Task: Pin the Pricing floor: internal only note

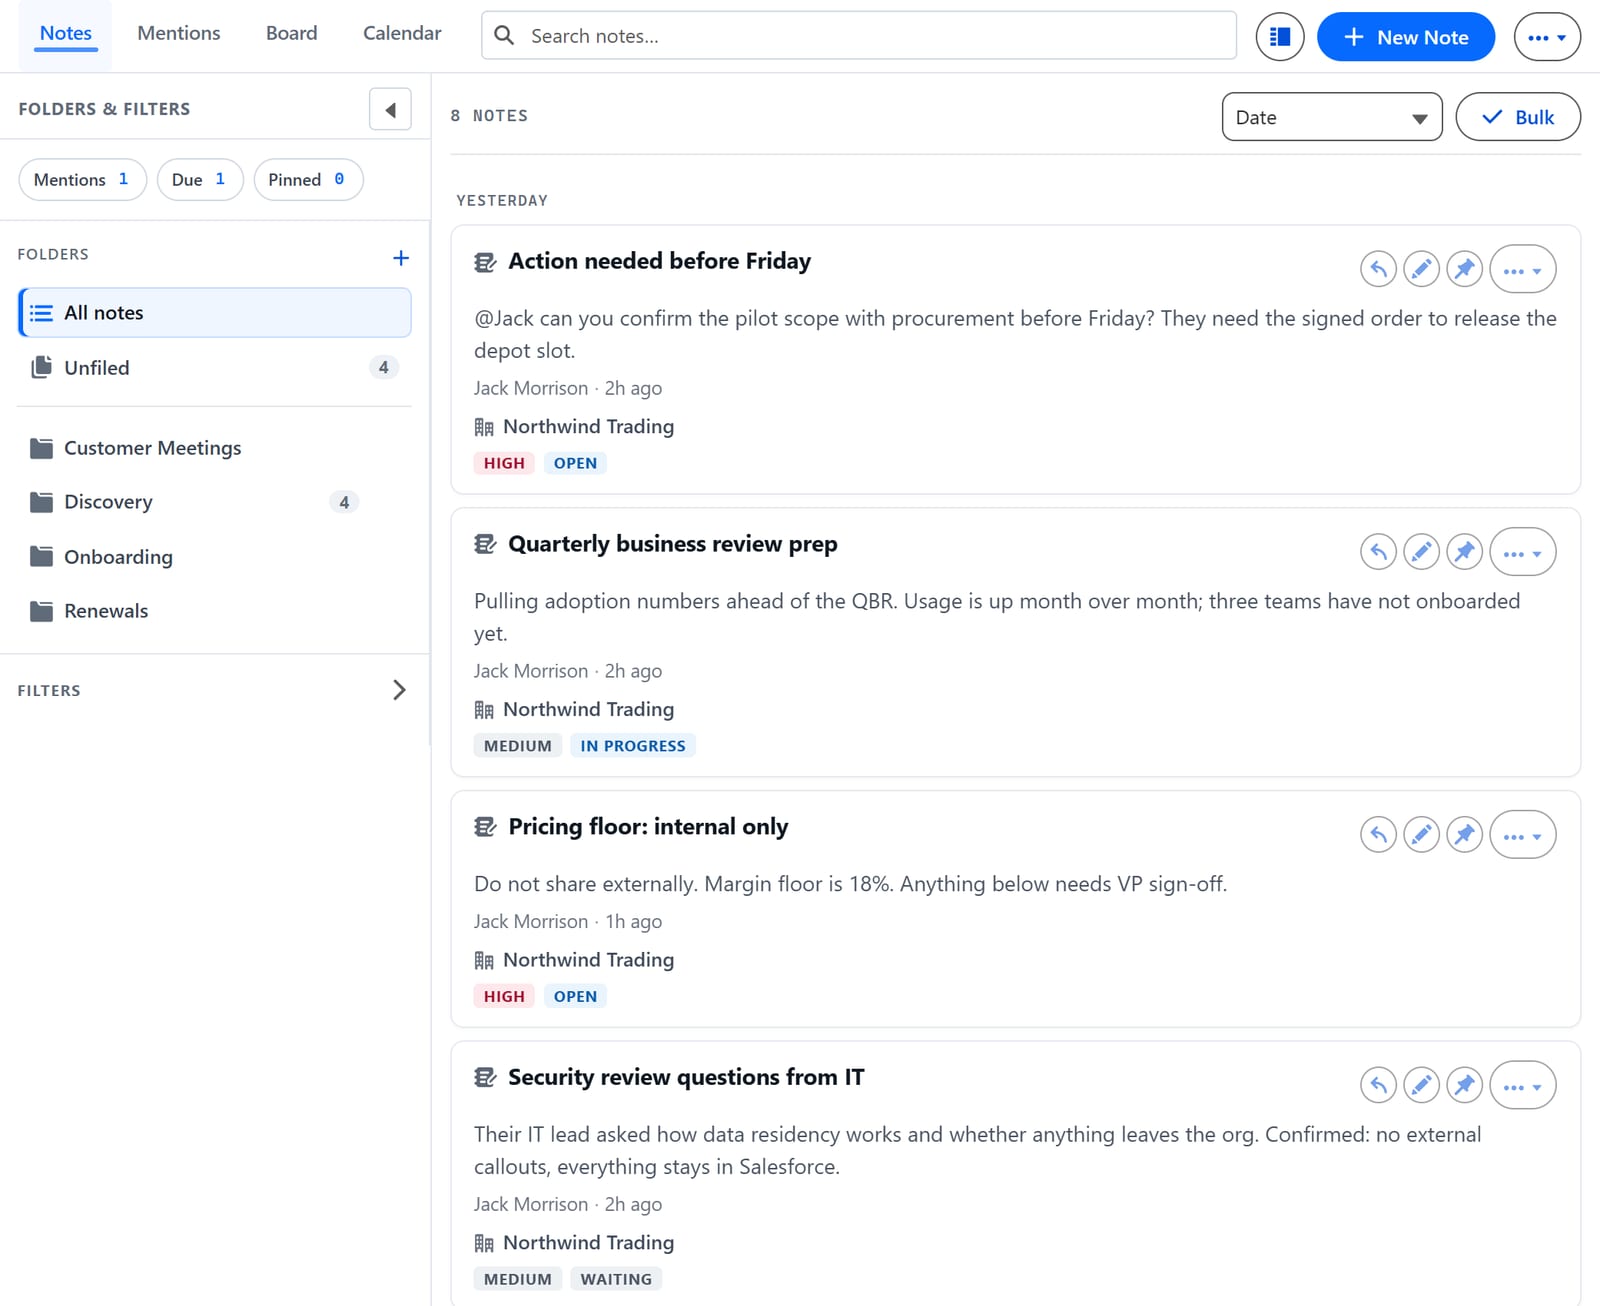Action: pyautogui.click(x=1465, y=835)
